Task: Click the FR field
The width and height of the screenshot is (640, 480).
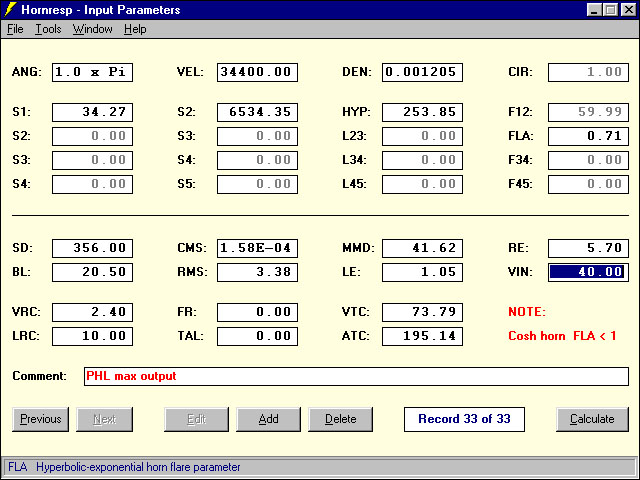Action: (257, 312)
